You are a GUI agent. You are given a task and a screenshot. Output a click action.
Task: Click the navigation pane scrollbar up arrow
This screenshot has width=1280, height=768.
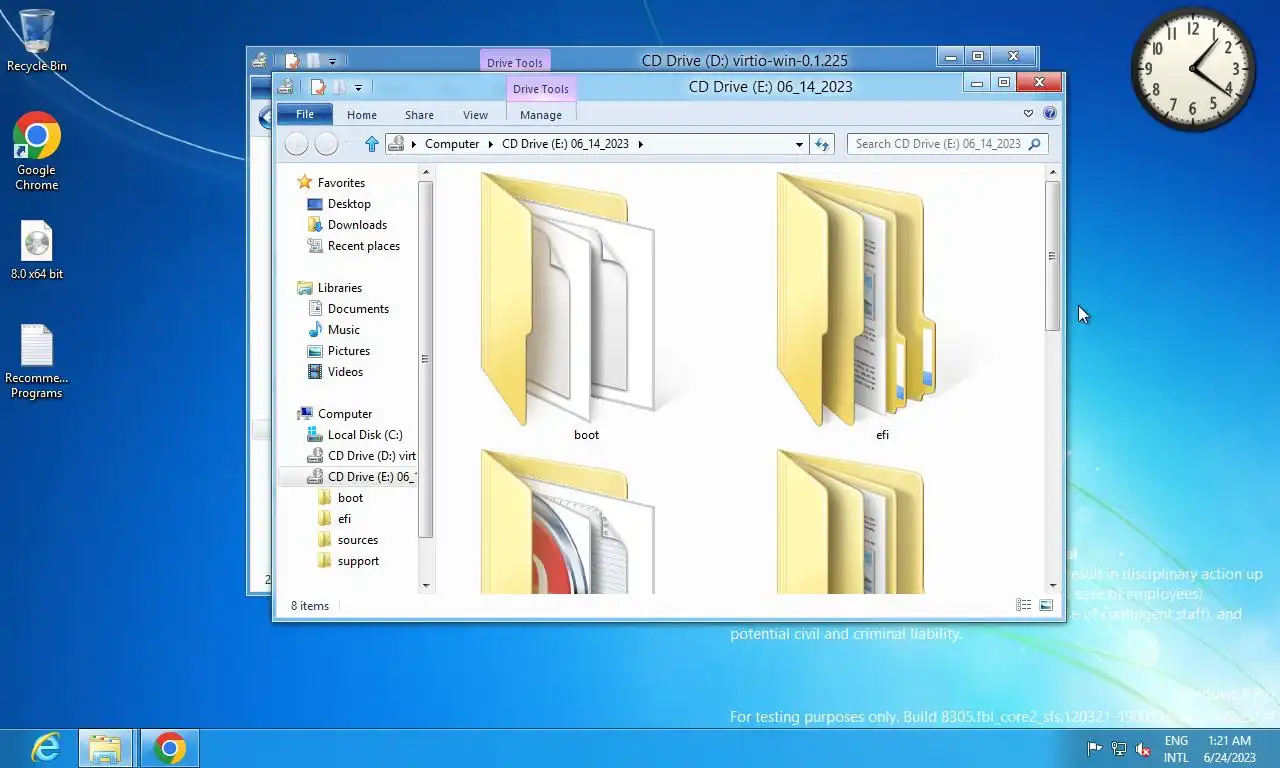(x=426, y=173)
